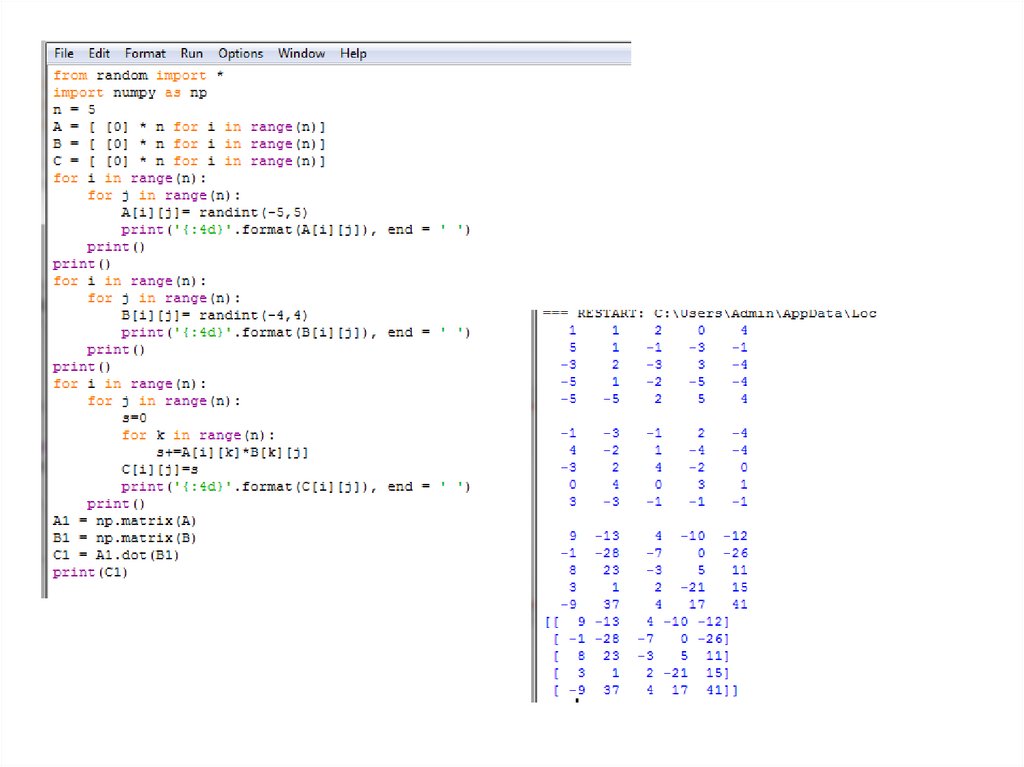
Task: Click the 'import numpy as np' line
Action: tap(129, 93)
